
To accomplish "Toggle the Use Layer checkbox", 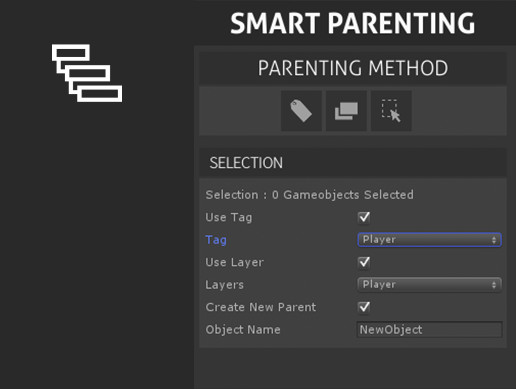I will [x=364, y=262].
